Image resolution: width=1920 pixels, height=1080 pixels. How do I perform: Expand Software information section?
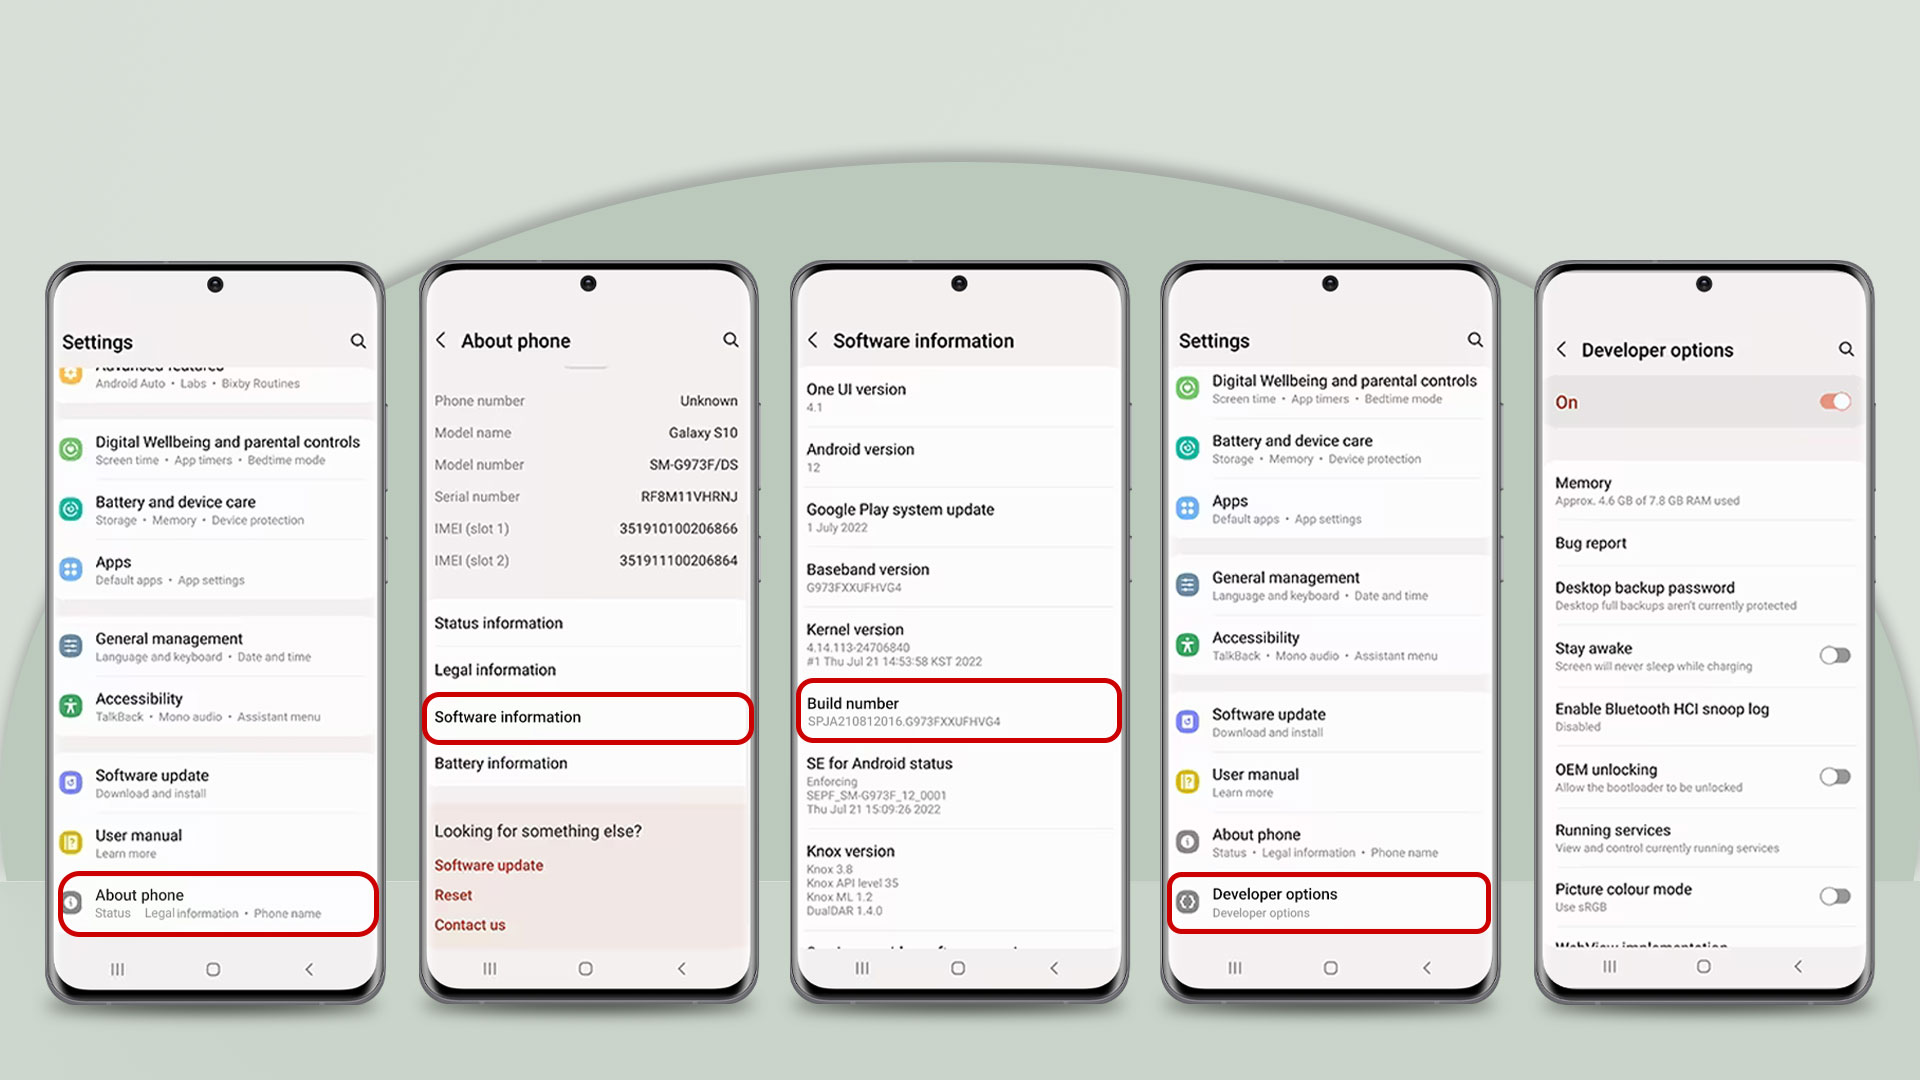click(585, 716)
